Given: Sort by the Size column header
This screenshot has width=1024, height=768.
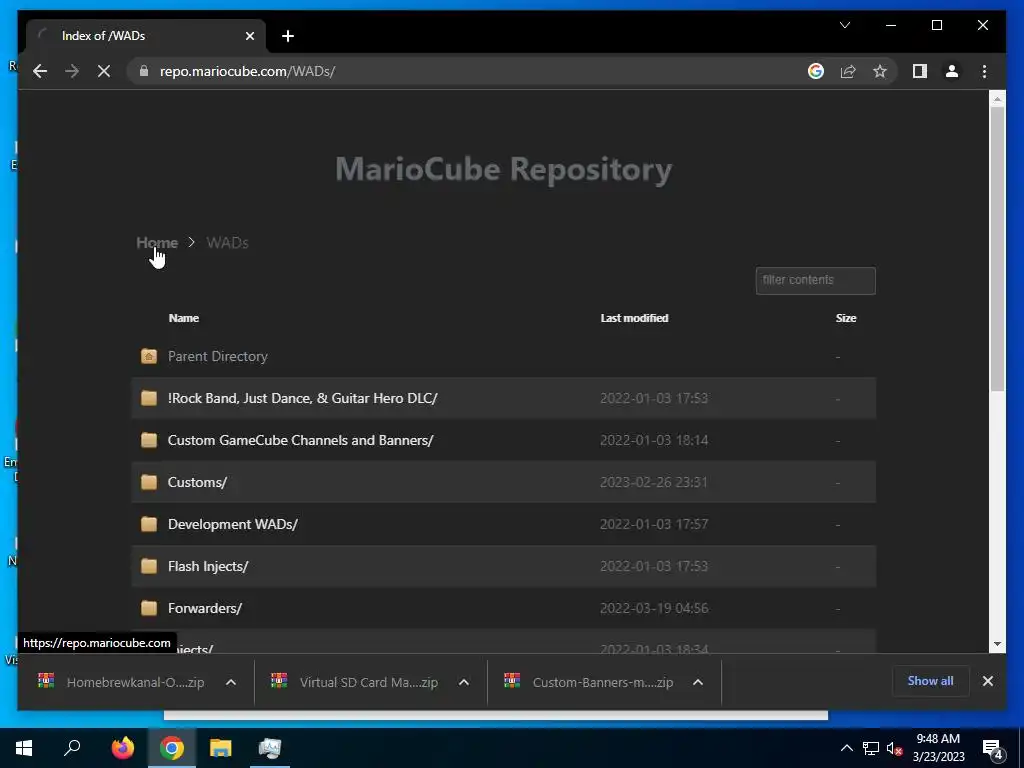Looking at the screenshot, I should 846,318.
